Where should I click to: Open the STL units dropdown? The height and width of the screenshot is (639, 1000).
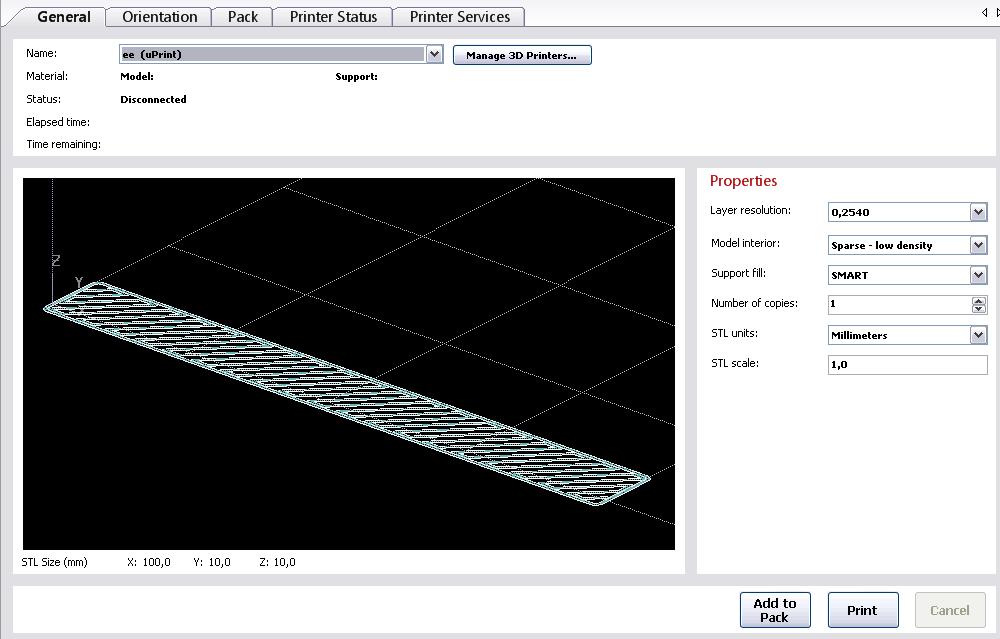tap(978, 335)
